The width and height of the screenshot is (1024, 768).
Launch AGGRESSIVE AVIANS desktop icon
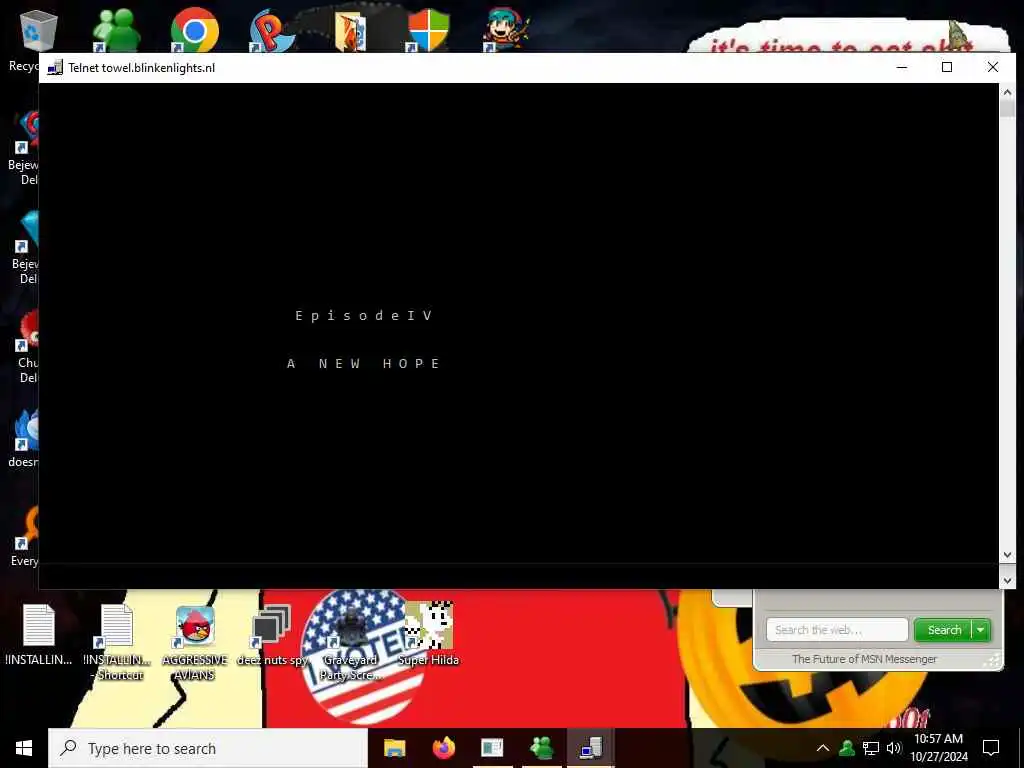click(x=195, y=643)
